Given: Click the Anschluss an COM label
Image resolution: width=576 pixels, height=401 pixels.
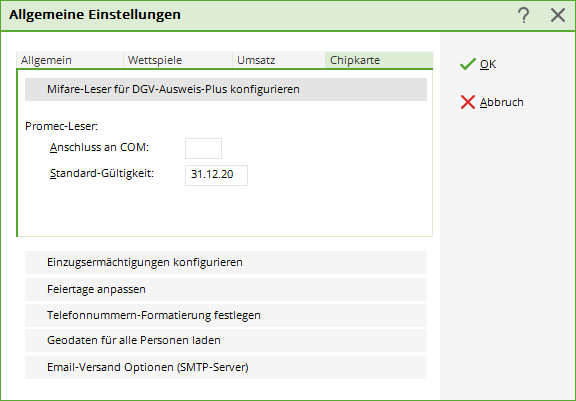Looking at the screenshot, I should [x=99, y=147].
